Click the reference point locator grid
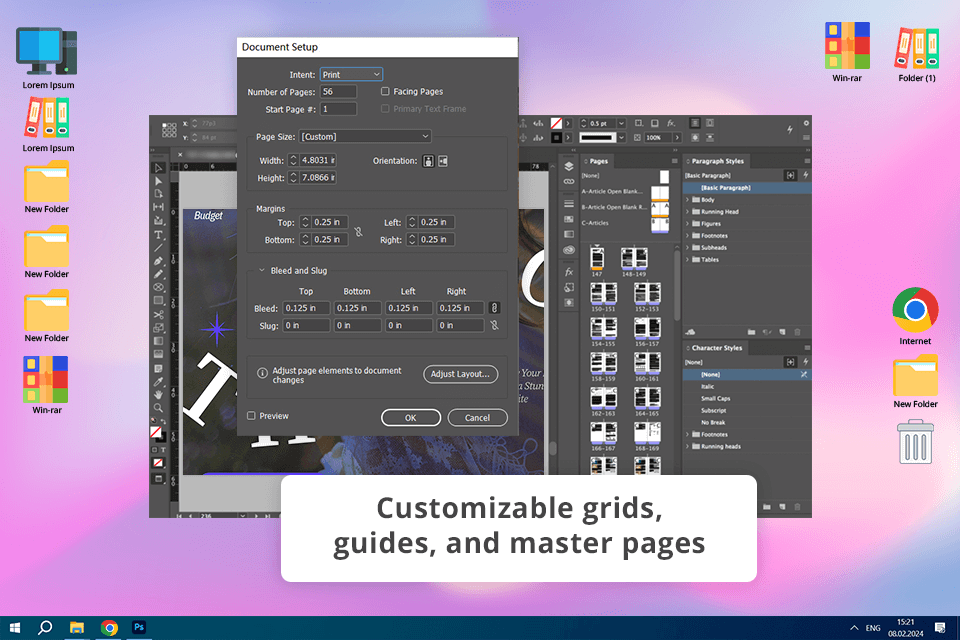Image resolution: width=960 pixels, height=640 pixels. click(169, 130)
